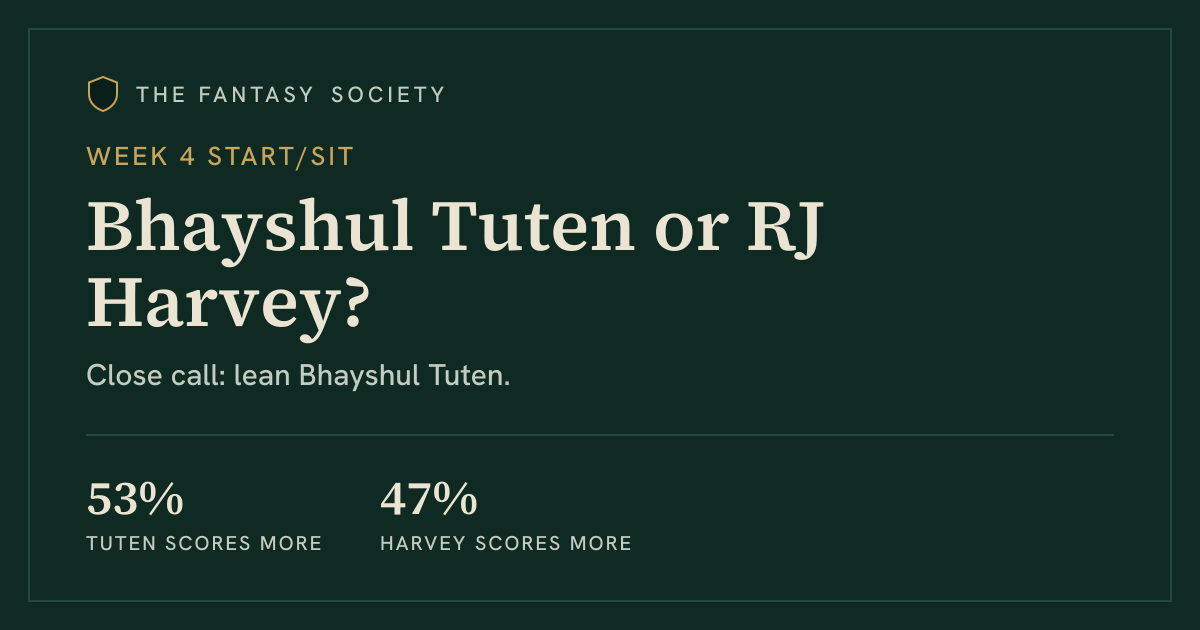1200x630 pixels.
Task: Open The Fantasy Society brand name
Action: (x=290, y=95)
